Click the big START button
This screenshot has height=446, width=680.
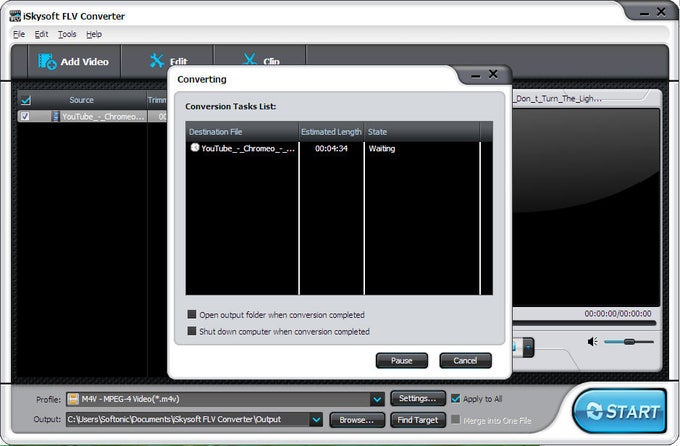click(620, 411)
